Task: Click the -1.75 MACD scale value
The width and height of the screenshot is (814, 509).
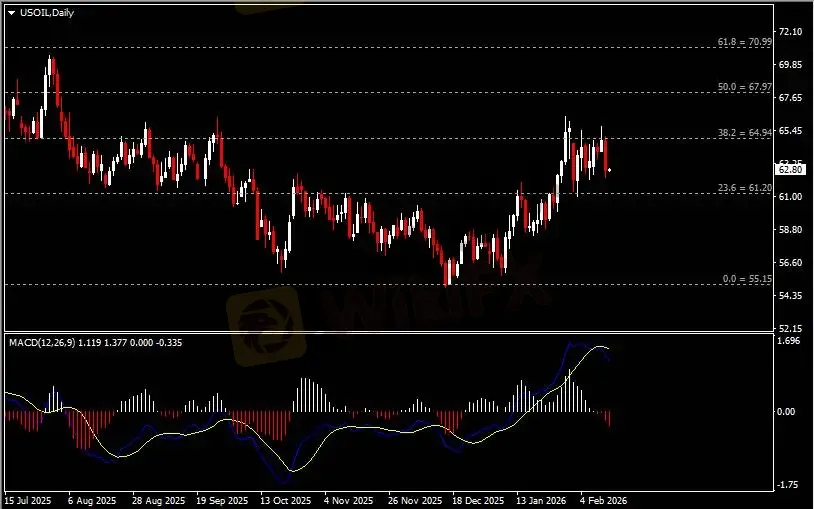Action: coord(790,484)
